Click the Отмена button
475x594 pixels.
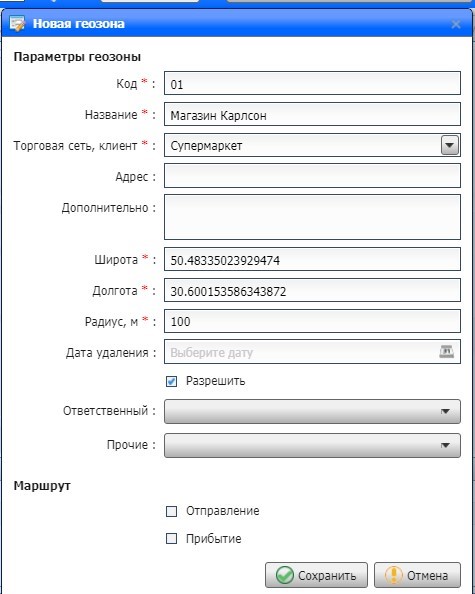(417, 575)
